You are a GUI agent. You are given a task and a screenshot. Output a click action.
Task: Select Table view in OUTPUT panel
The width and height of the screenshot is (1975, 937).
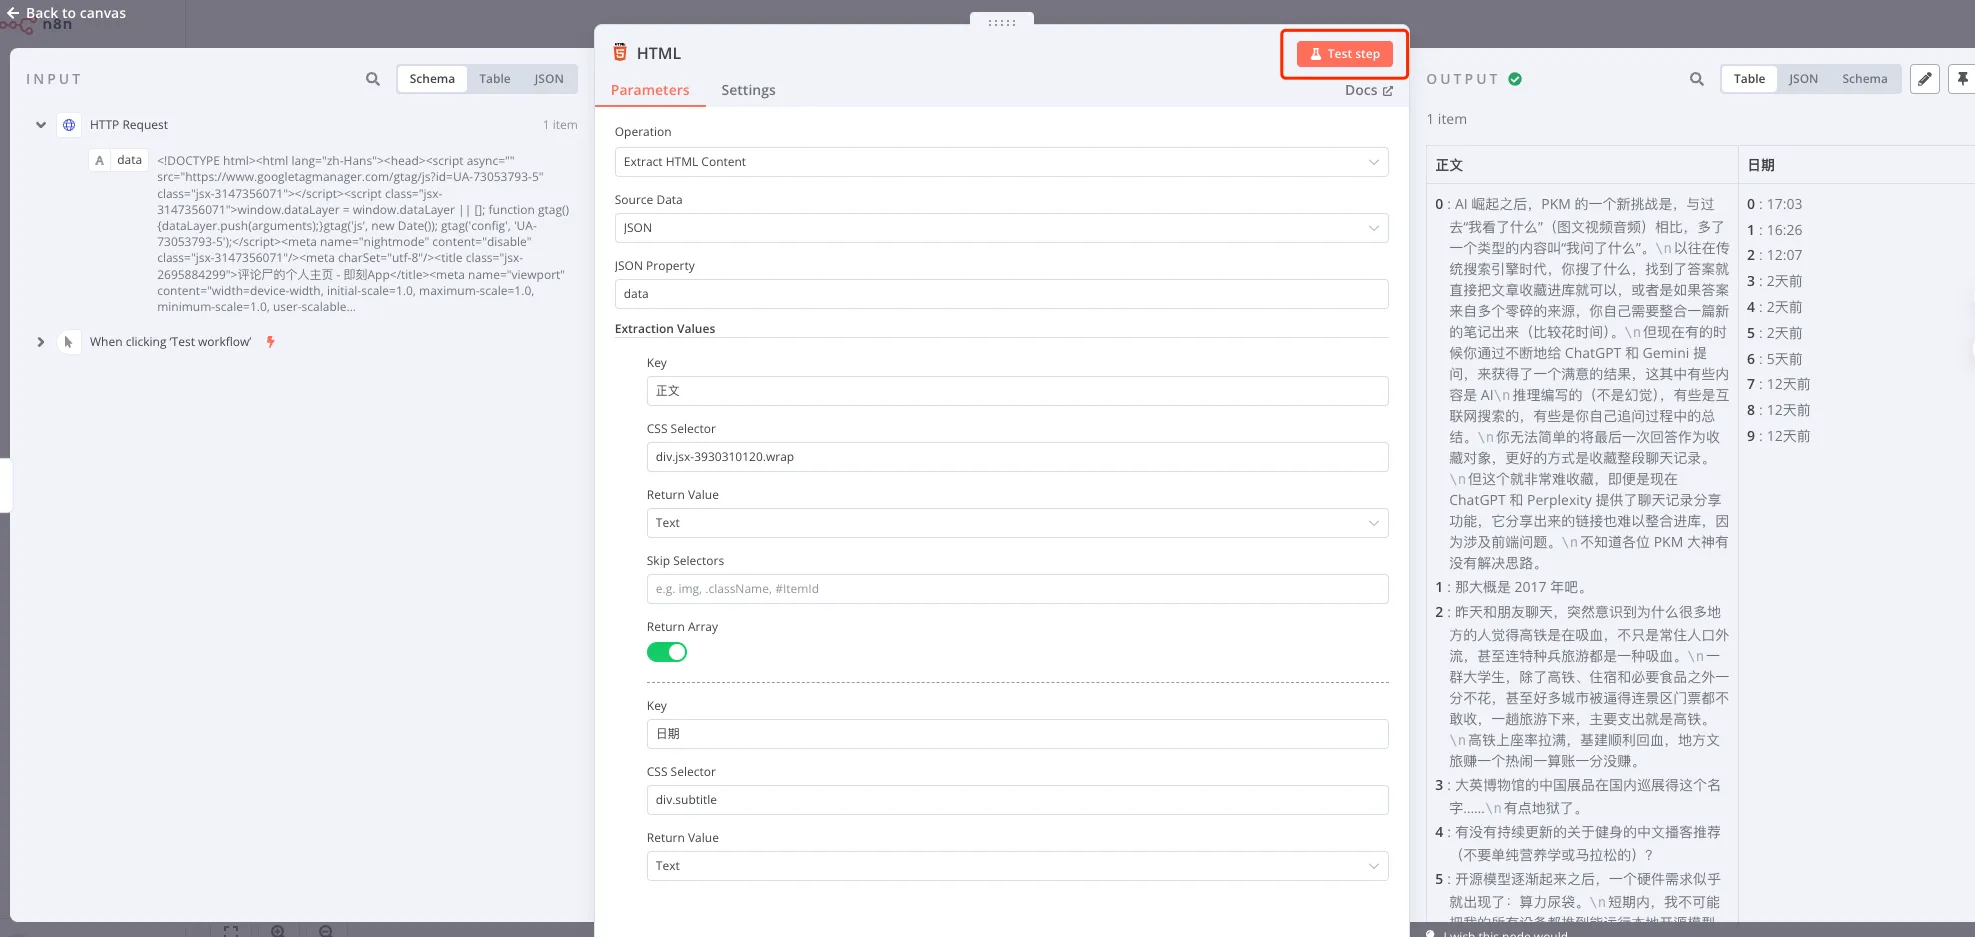point(1749,79)
